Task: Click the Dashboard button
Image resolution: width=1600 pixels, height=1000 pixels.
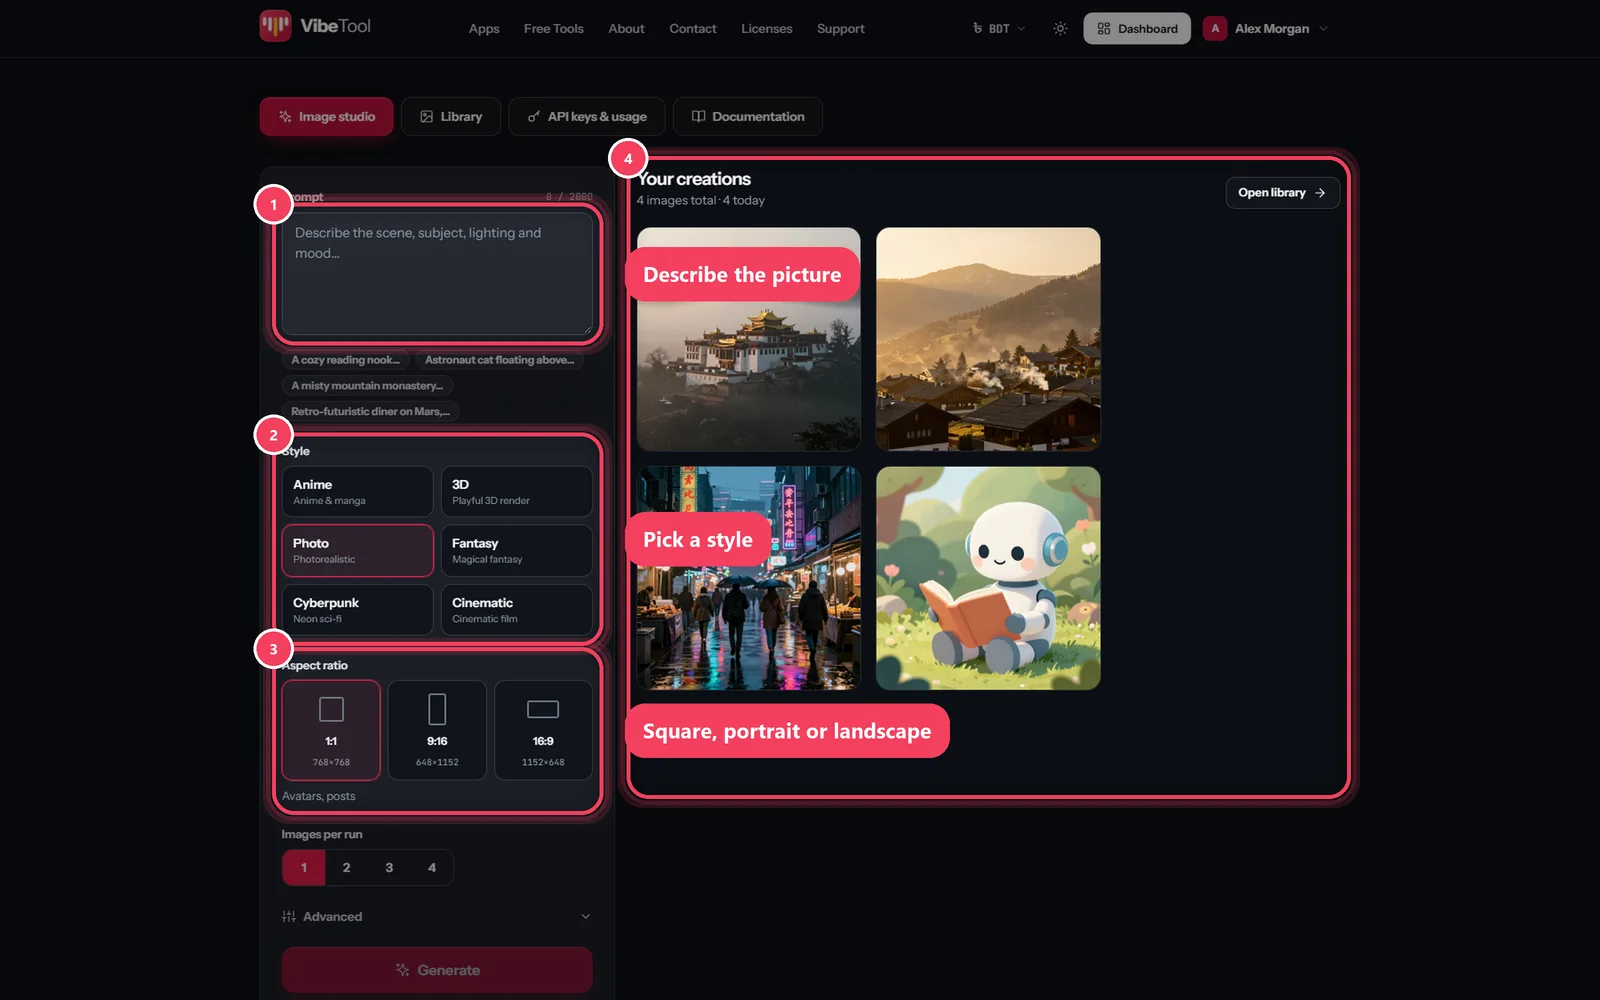Action: point(1137,29)
